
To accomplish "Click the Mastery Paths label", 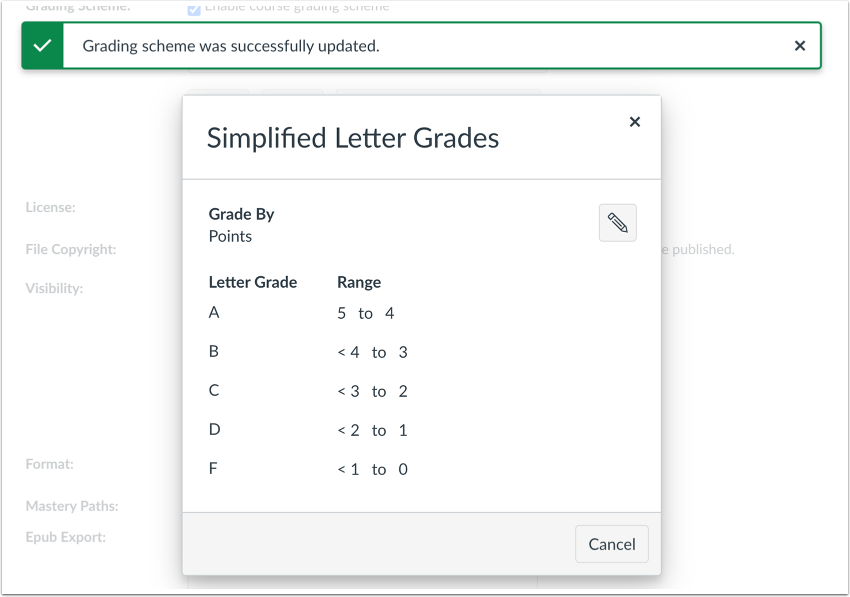I will 72,505.
